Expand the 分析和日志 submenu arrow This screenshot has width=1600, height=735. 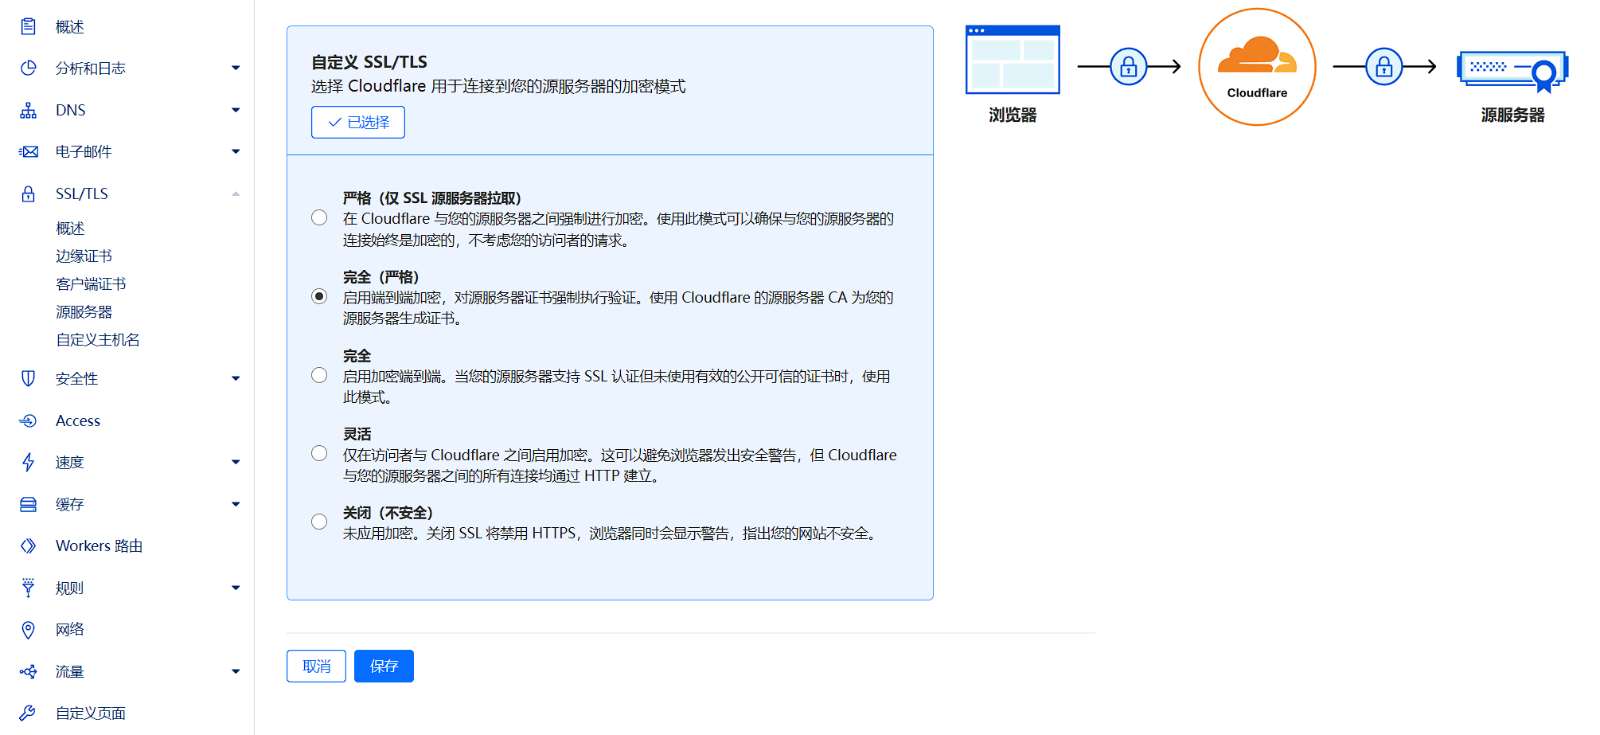pyautogui.click(x=236, y=68)
